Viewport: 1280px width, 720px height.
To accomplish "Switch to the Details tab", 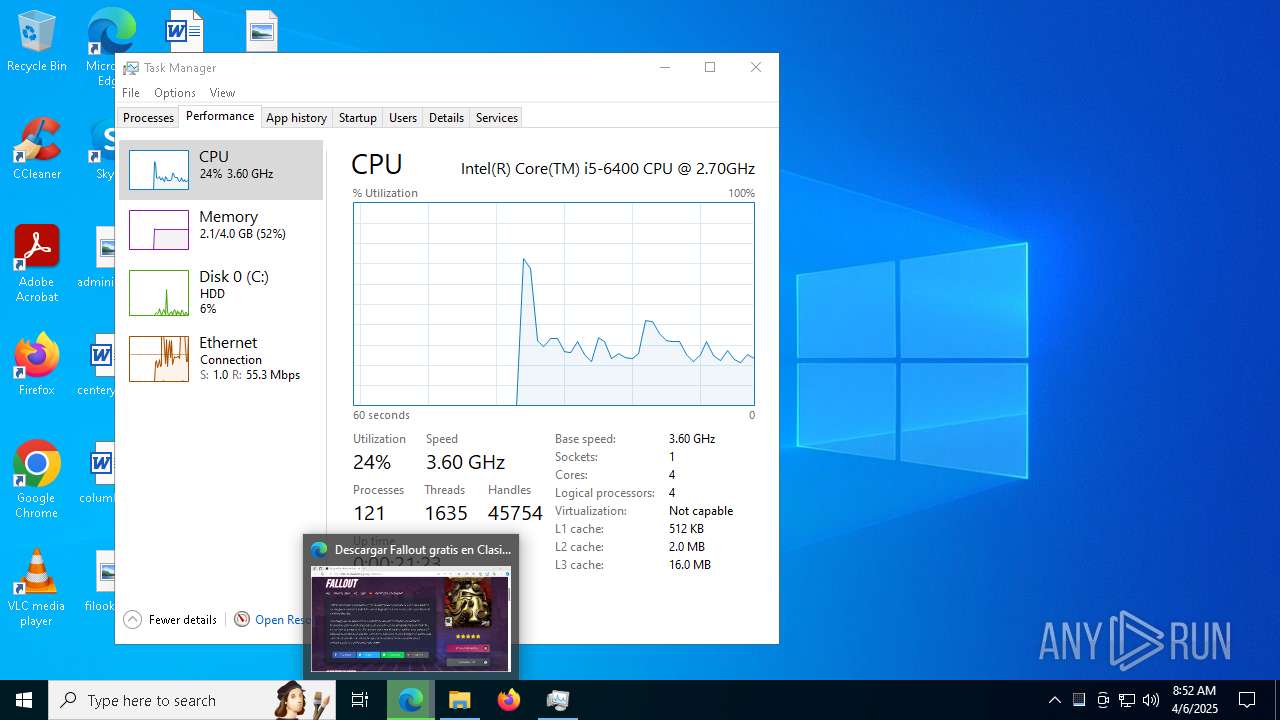I will [x=446, y=117].
